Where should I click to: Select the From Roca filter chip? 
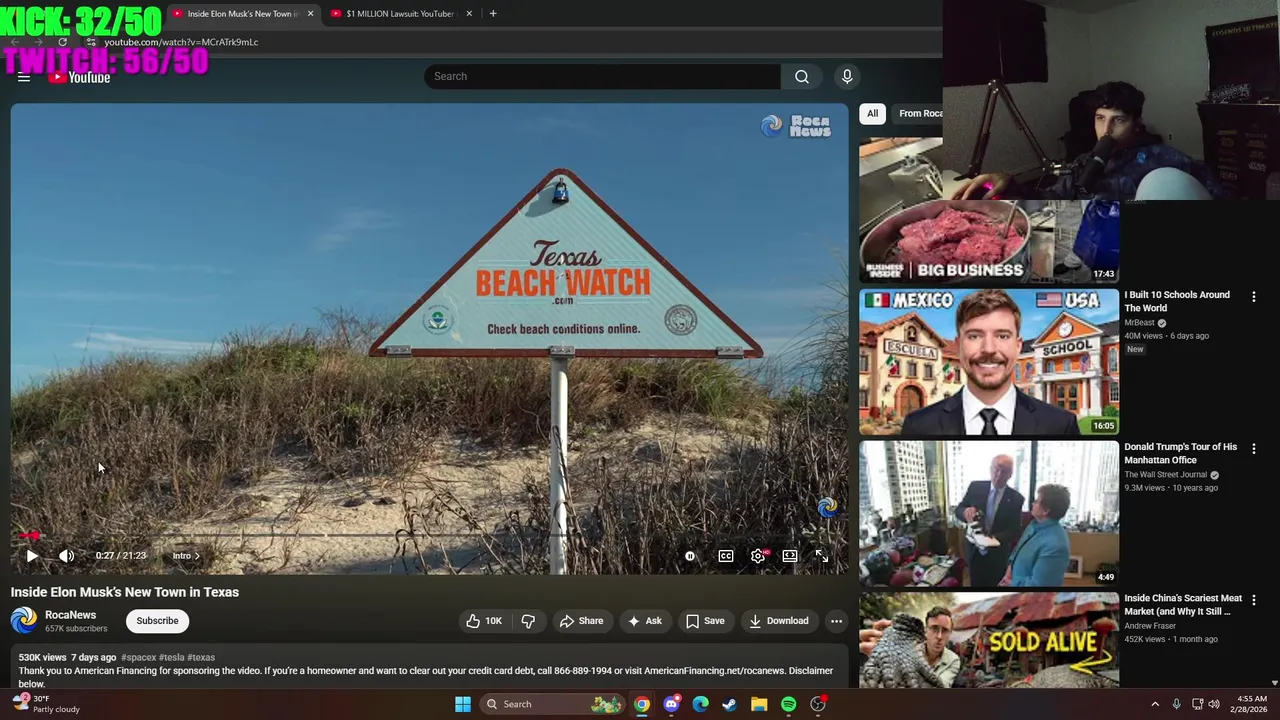920,113
